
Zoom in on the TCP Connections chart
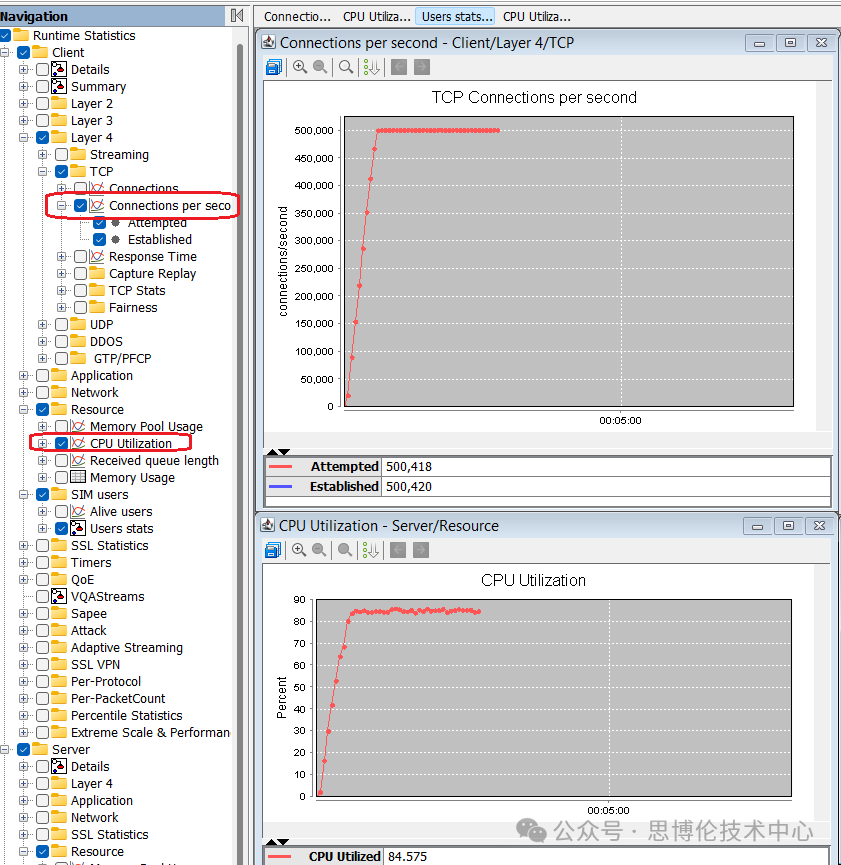click(x=299, y=67)
